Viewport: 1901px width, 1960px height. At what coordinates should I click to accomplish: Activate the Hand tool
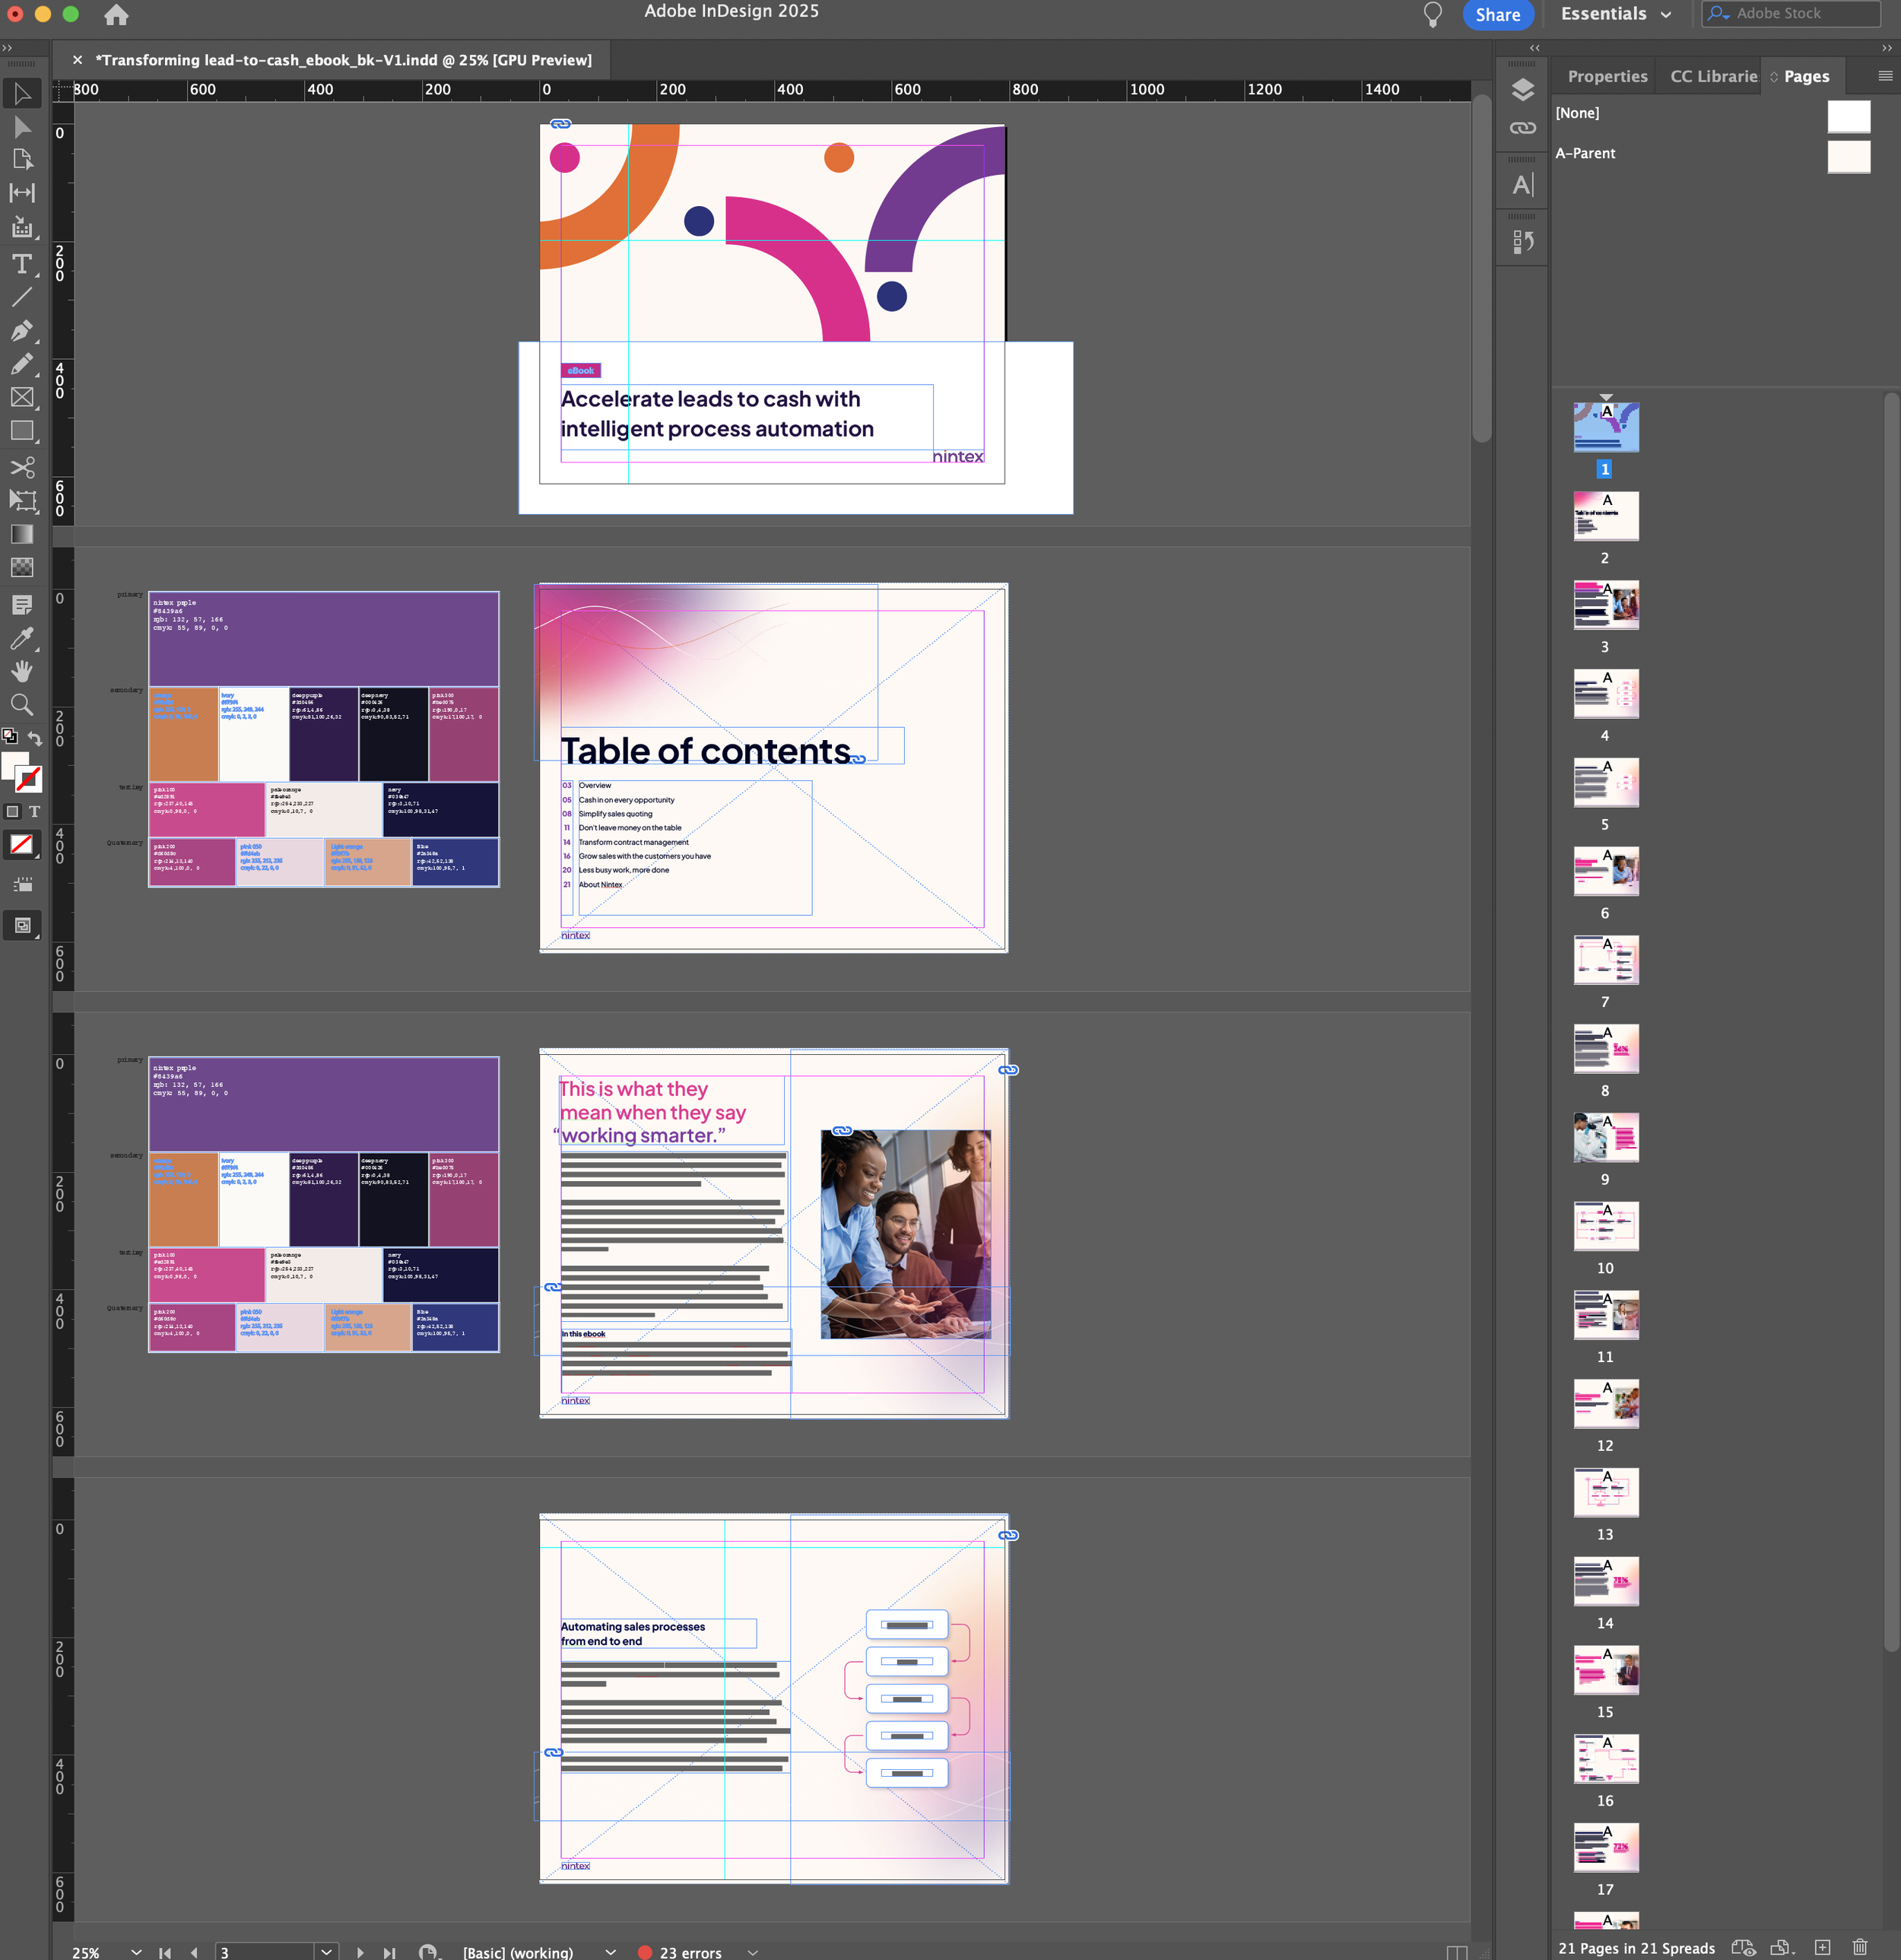click(x=22, y=671)
